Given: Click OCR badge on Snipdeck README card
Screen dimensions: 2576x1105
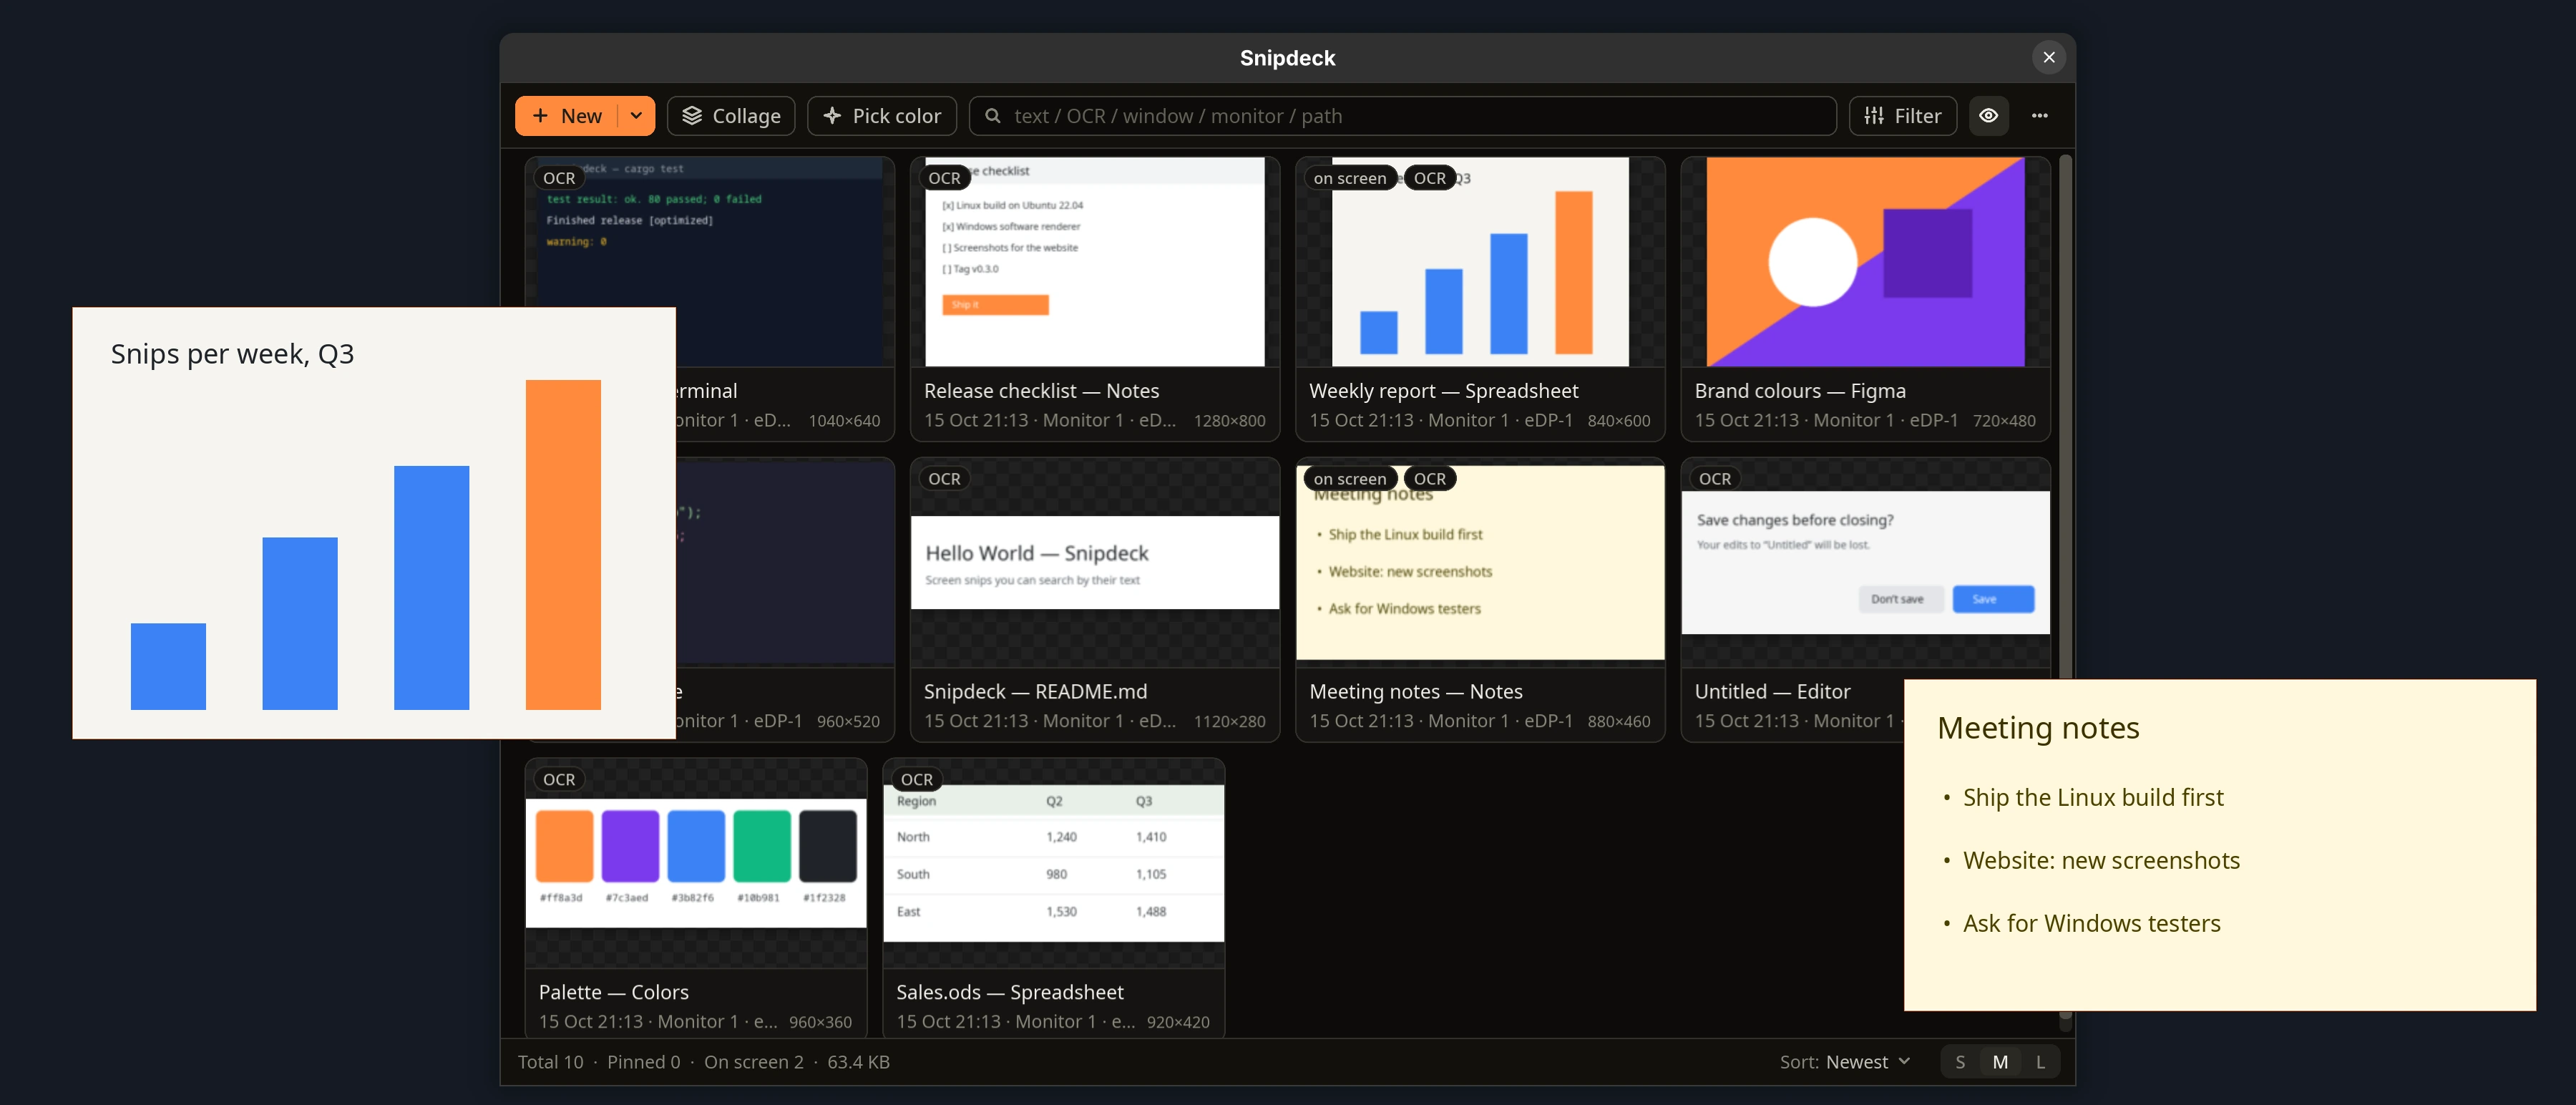Looking at the screenshot, I should (x=944, y=479).
